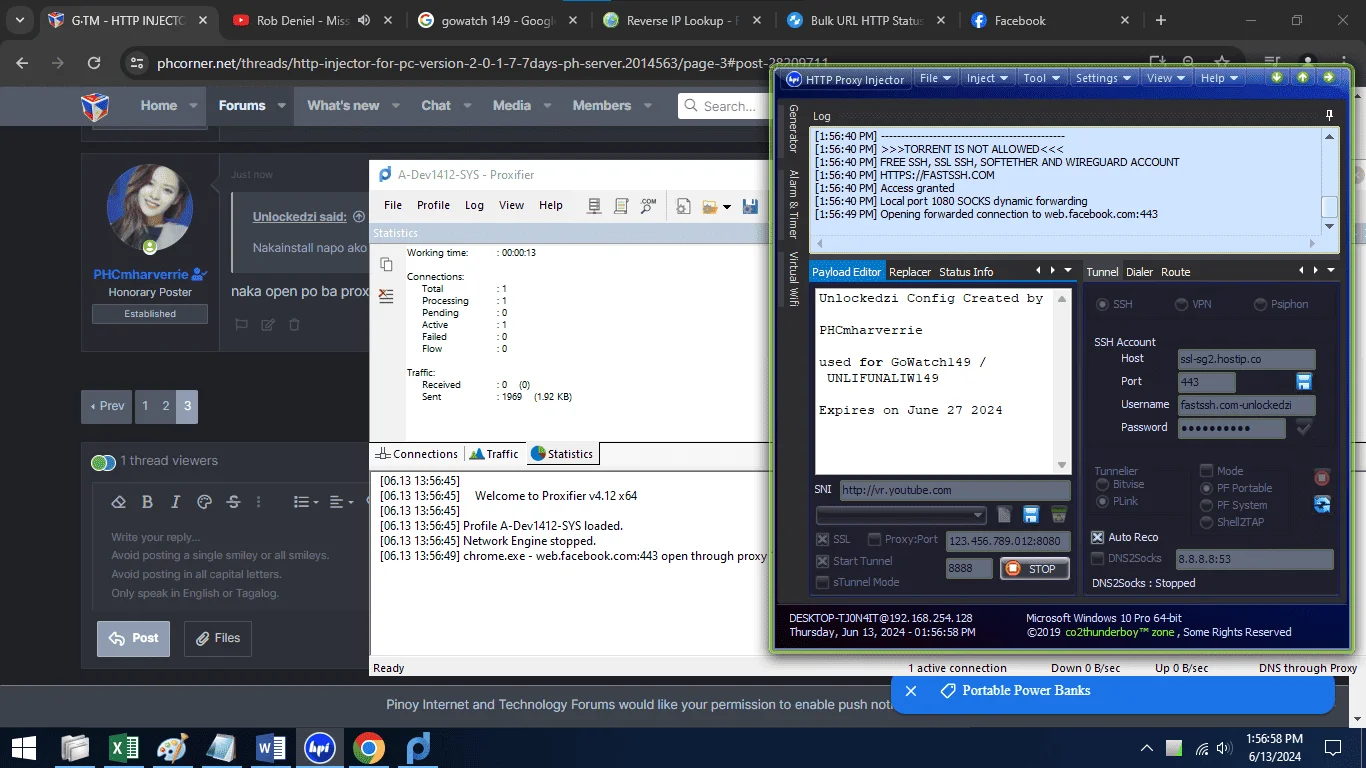
Task: Click the Post reply button
Action: point(133,638)
